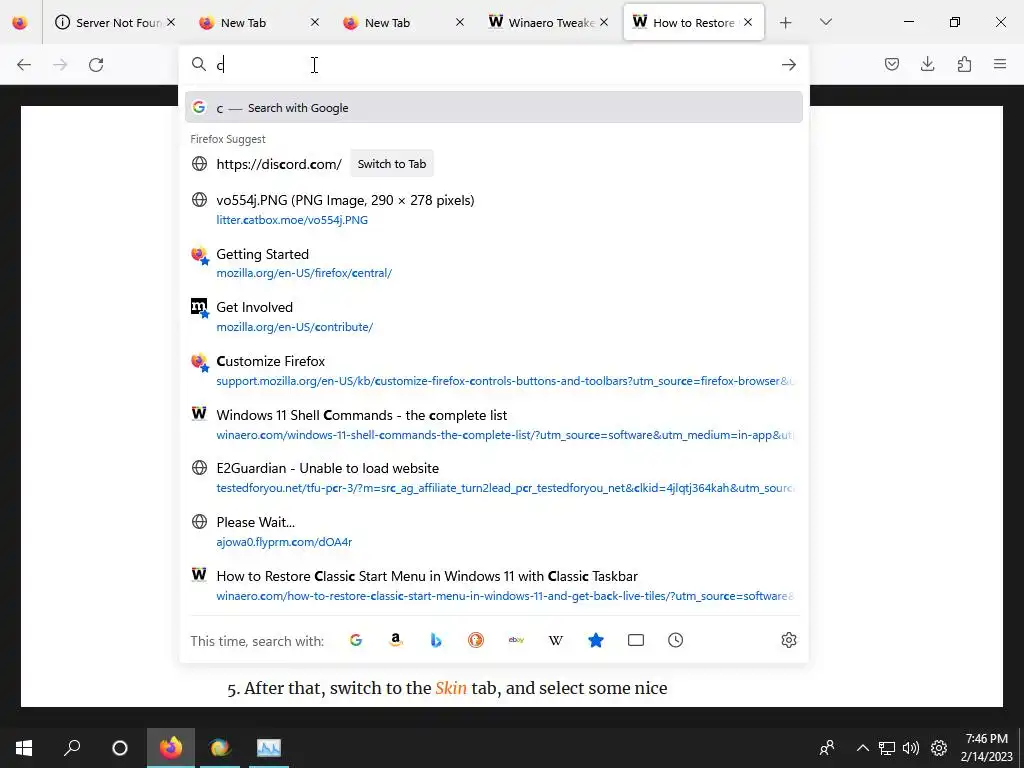
Task: Search History using the clock icon
Action: (x=675, y=640)
